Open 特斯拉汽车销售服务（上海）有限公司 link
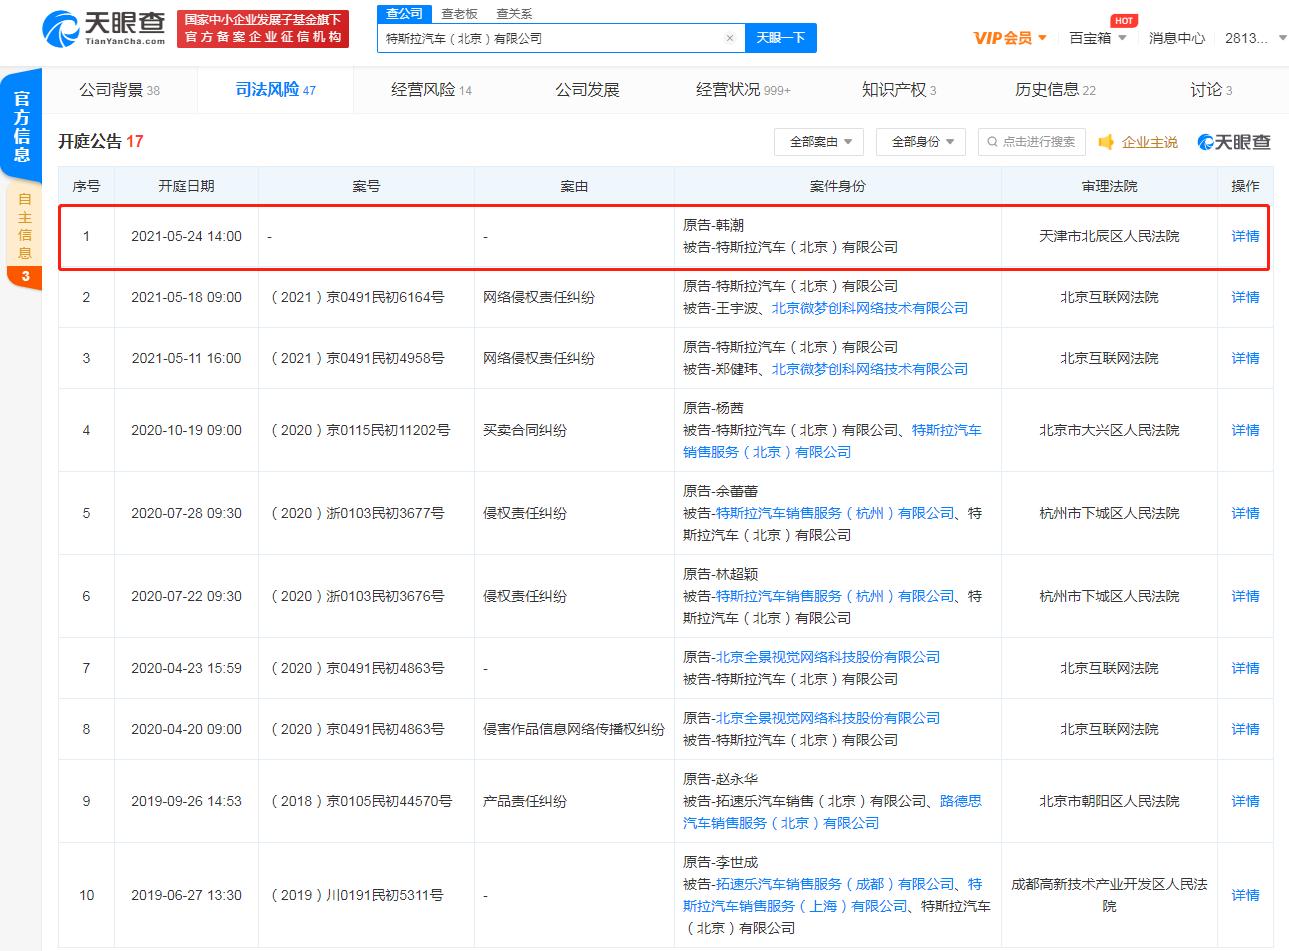The height and width of the screenshot is (951, 1289). (832, 896)
